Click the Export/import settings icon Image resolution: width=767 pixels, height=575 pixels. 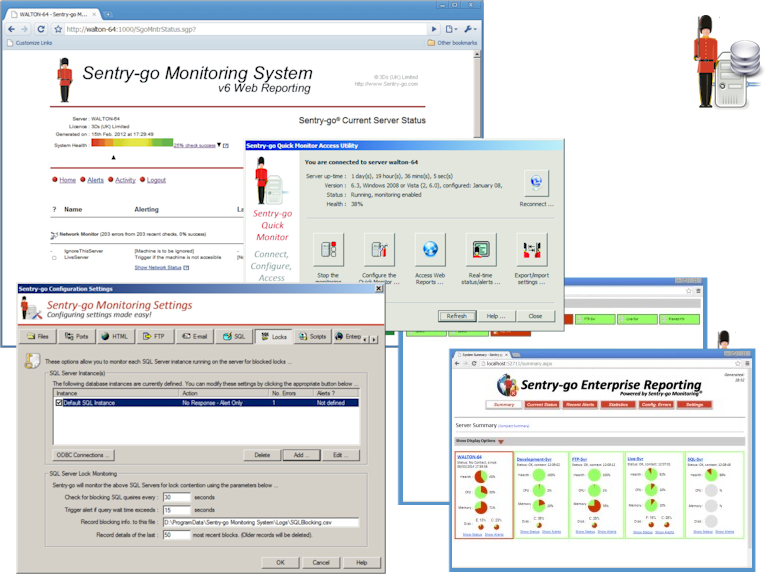click(532, 250)
